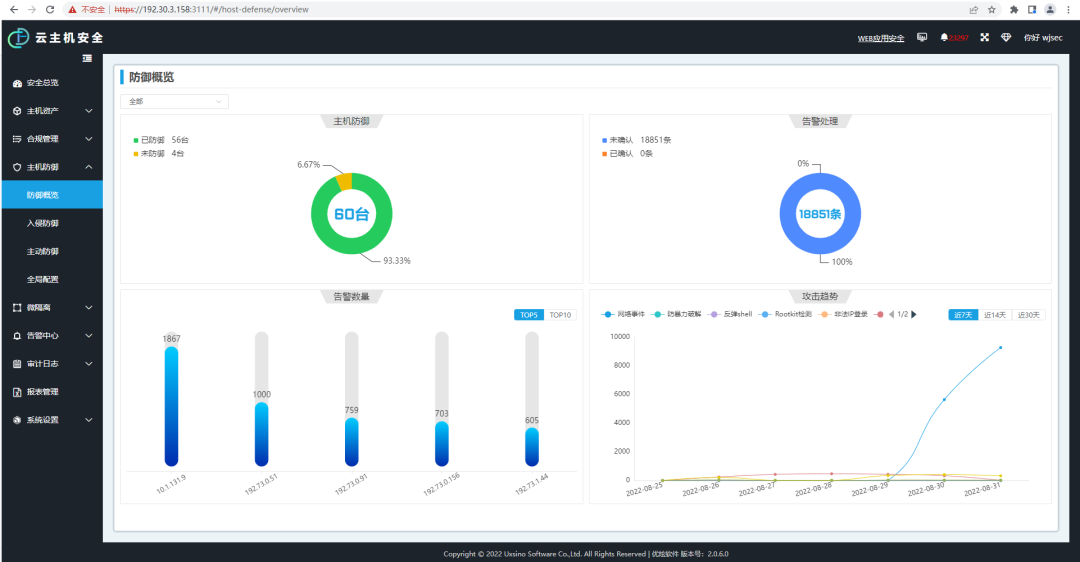Viewport: 1080px width, 562px height.
Task: Click the browser address bar URL
Action: click(211, 10)
